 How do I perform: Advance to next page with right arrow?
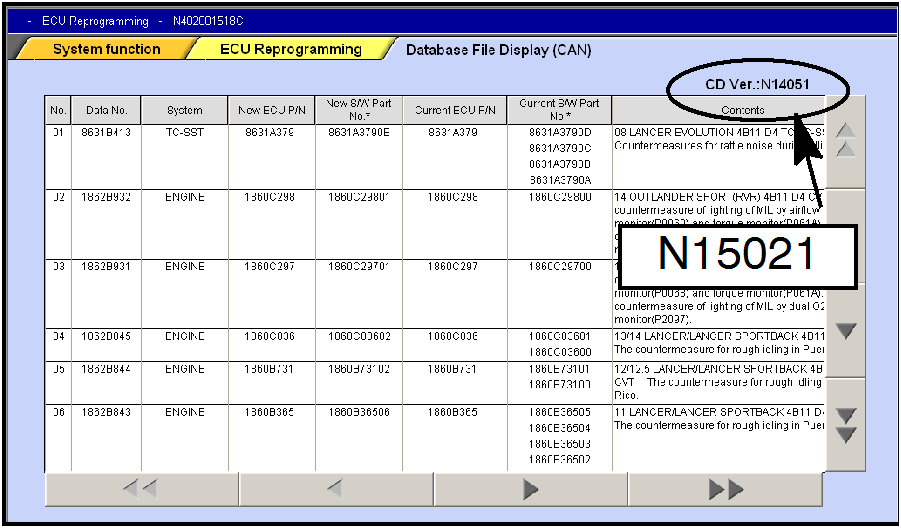[531, 489]
